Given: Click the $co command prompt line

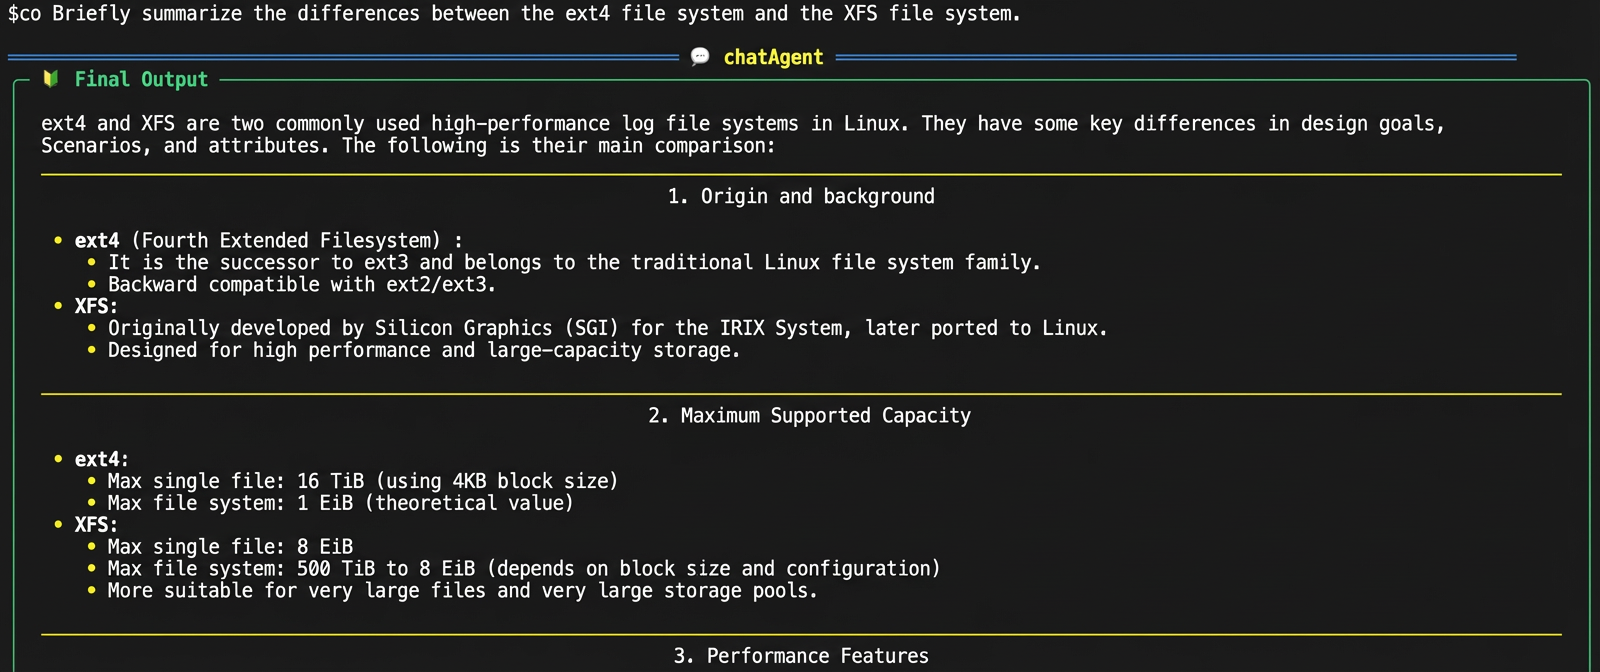Looking at the screenshot, I should click(x=514, y=14).
